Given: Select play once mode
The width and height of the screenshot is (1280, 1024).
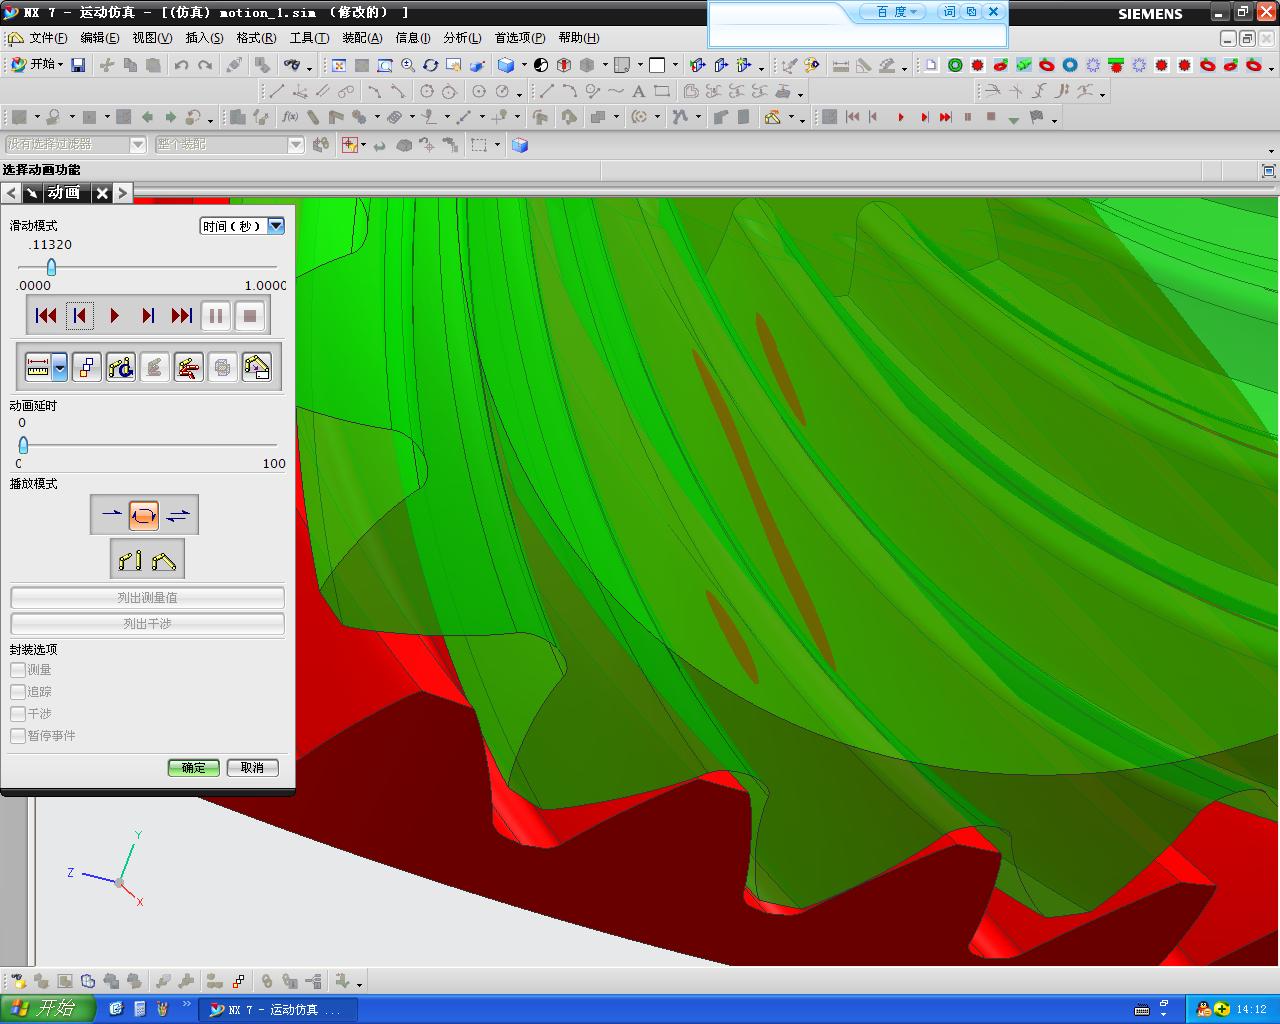Looking at the screenshot, I should pos(110,515).
